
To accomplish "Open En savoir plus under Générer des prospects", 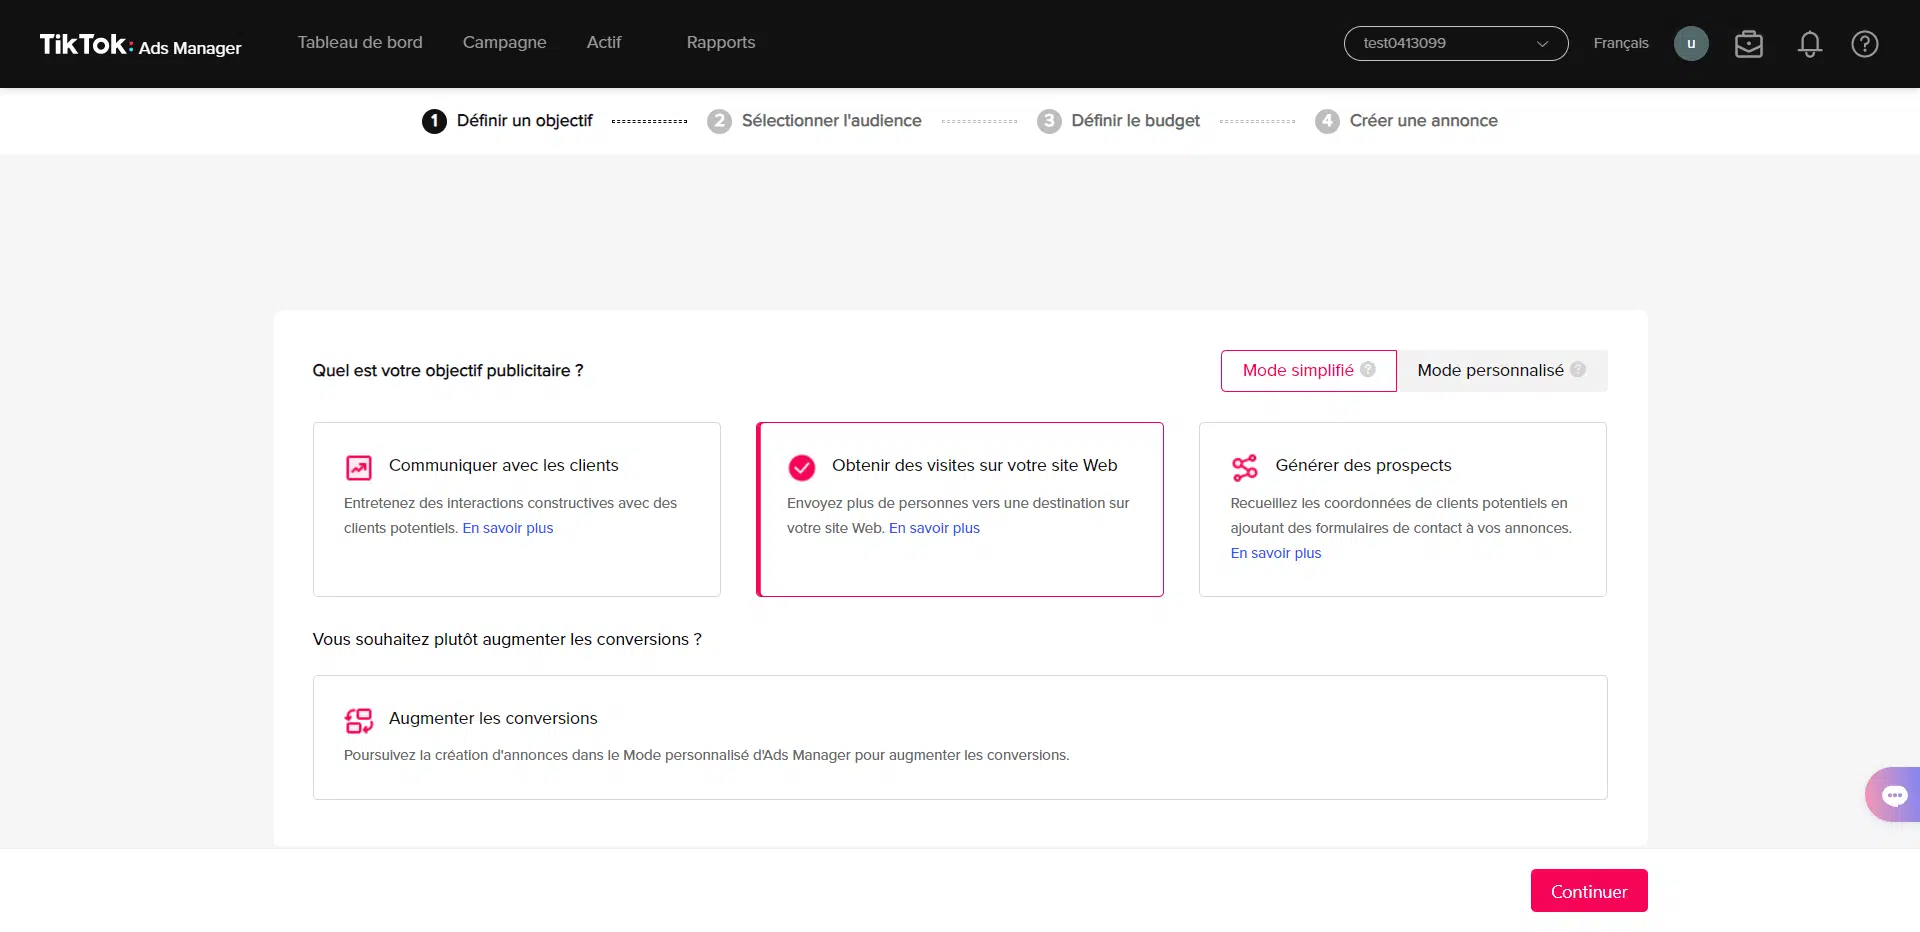I will pos(1275,553).
